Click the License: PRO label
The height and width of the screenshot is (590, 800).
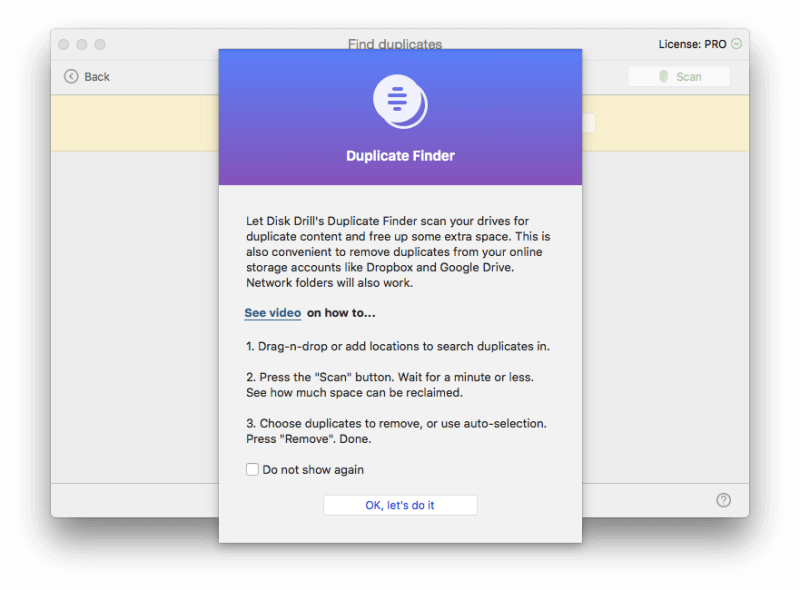coord(692,44)
